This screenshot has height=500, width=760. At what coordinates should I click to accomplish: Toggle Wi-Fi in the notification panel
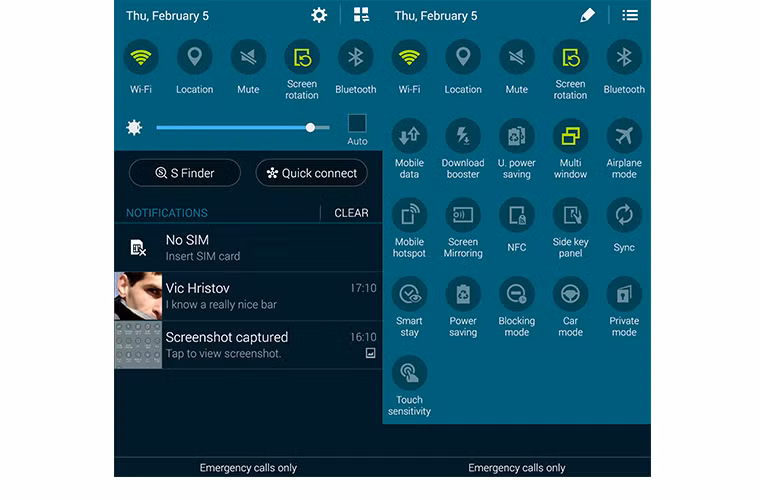coord(141,57)
